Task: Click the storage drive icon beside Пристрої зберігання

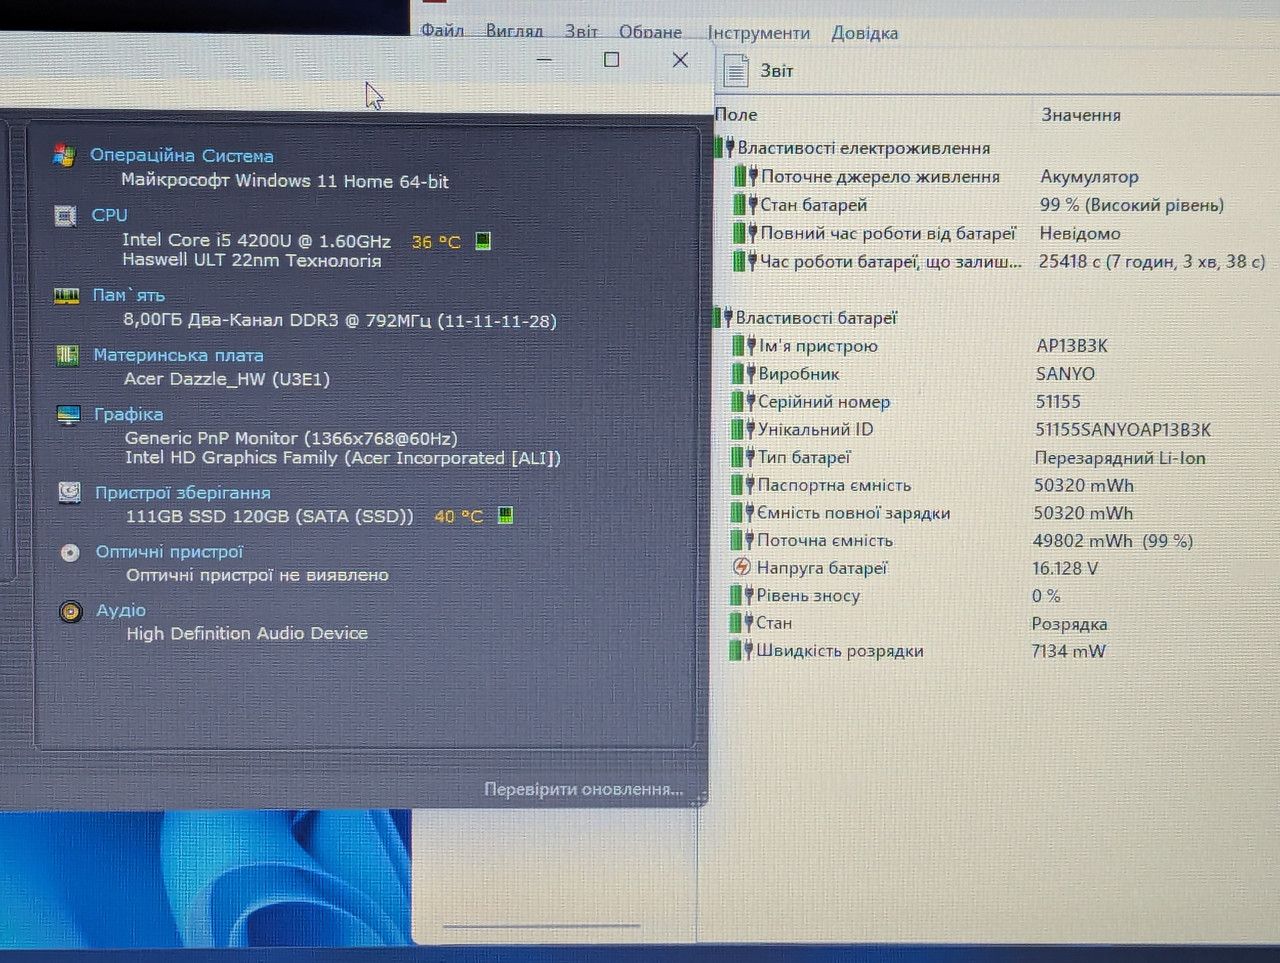Action: click(x=69, y=492)
